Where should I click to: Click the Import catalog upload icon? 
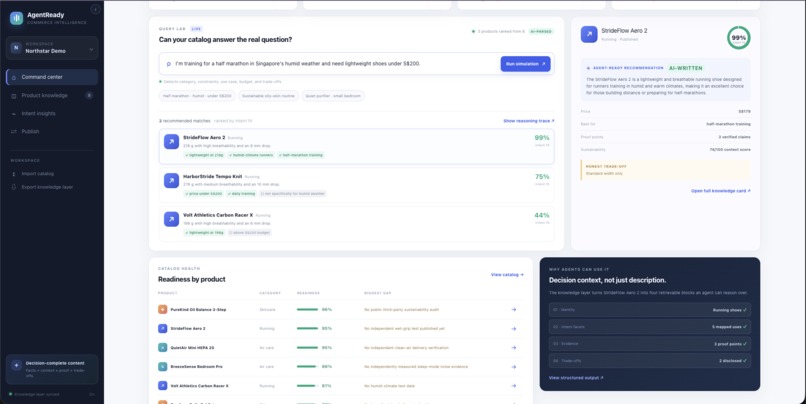14,174
